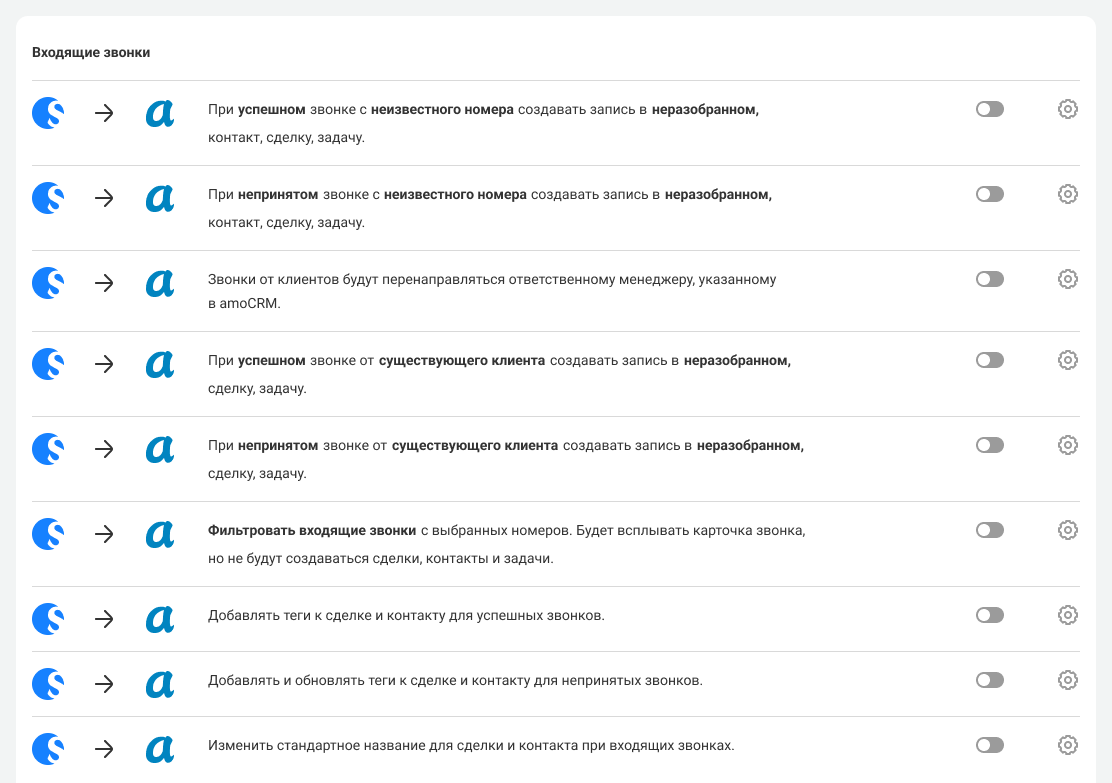Click the blue S logo in the filter calls row

[48, 534]
